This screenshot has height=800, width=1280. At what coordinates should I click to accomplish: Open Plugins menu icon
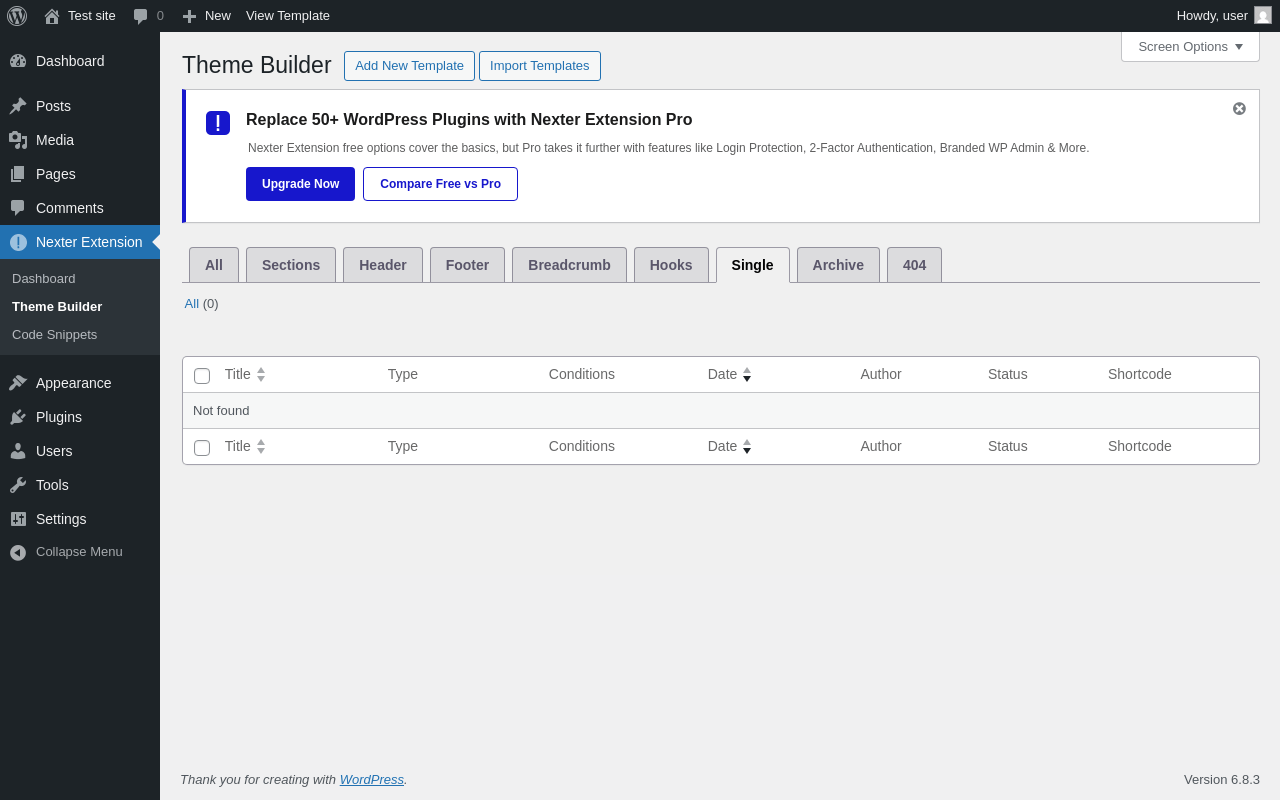(x=18, y=417)
